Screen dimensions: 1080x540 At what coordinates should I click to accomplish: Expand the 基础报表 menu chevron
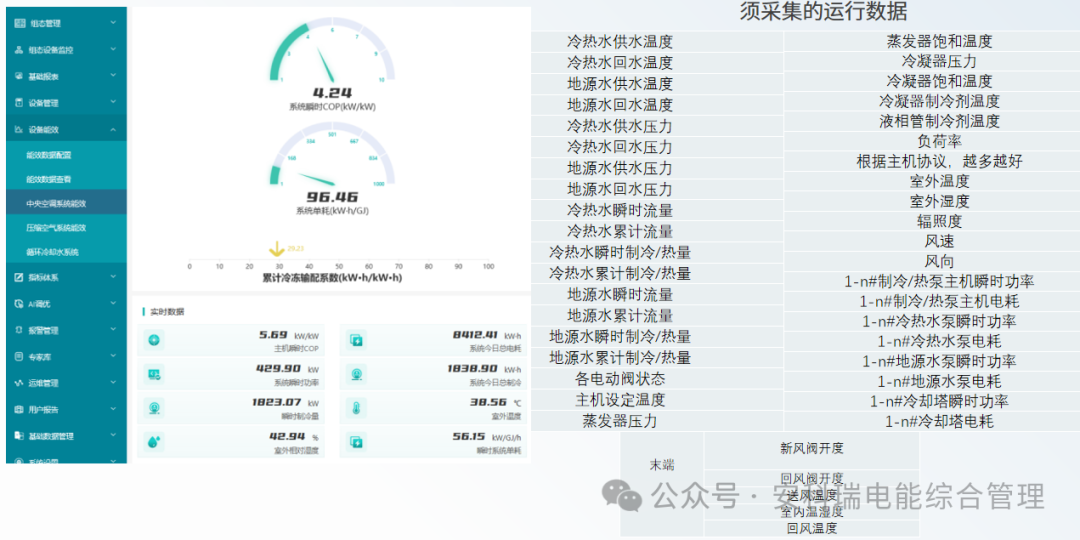pyautogui.click(x=113, y=76)
